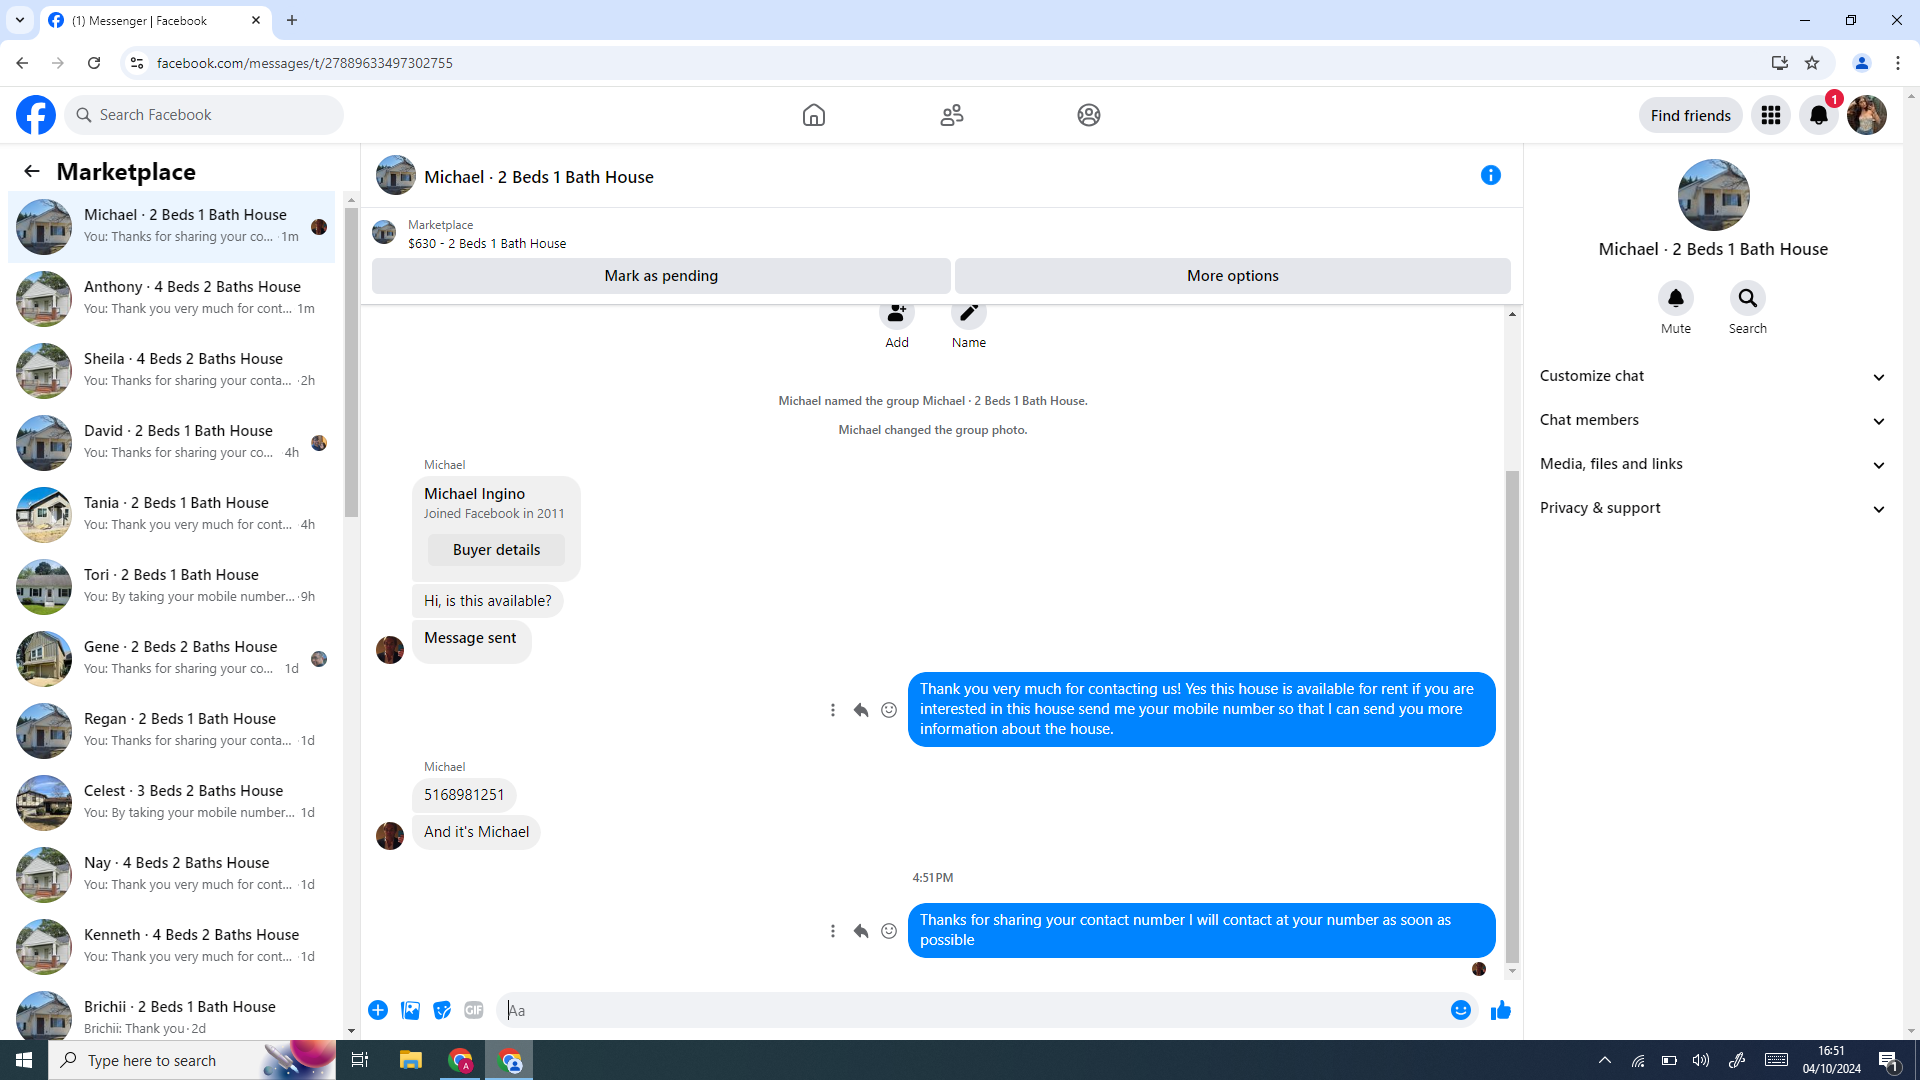Open a new browser tab

pyautogui.click(x=292, y=20)
